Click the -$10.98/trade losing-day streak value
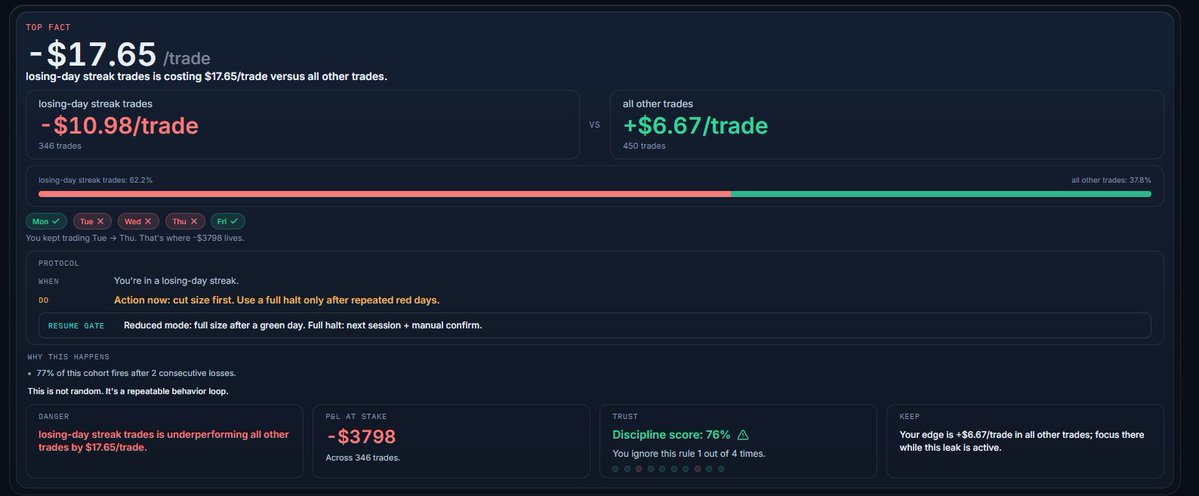This screenshot has height=496, width=1199. (x=119, y=126)
